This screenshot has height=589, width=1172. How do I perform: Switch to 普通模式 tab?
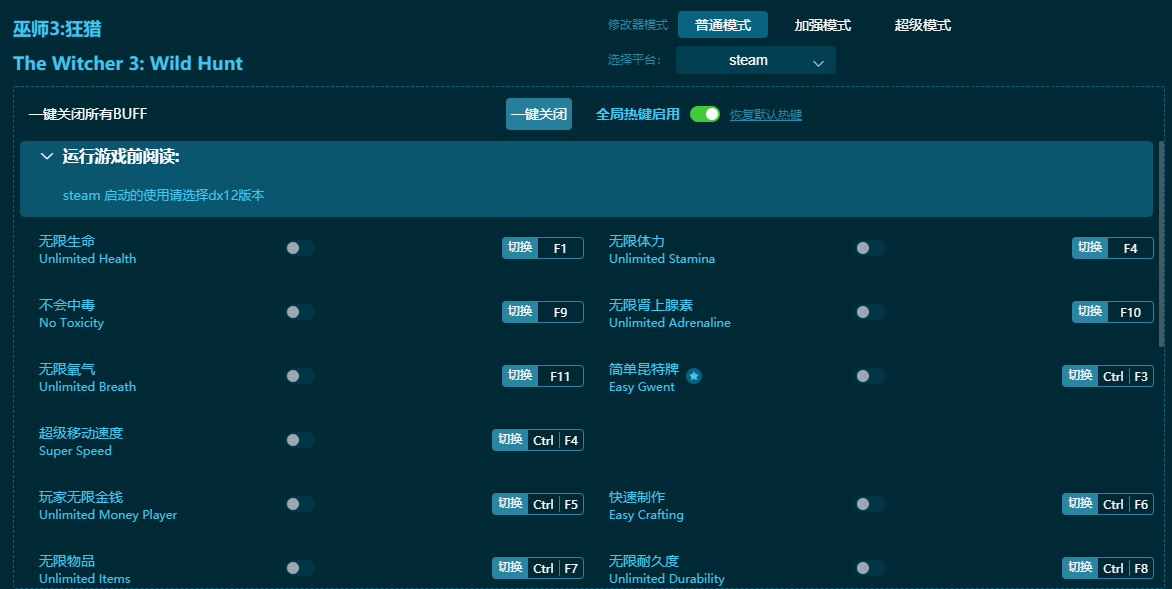pos(722,25)
